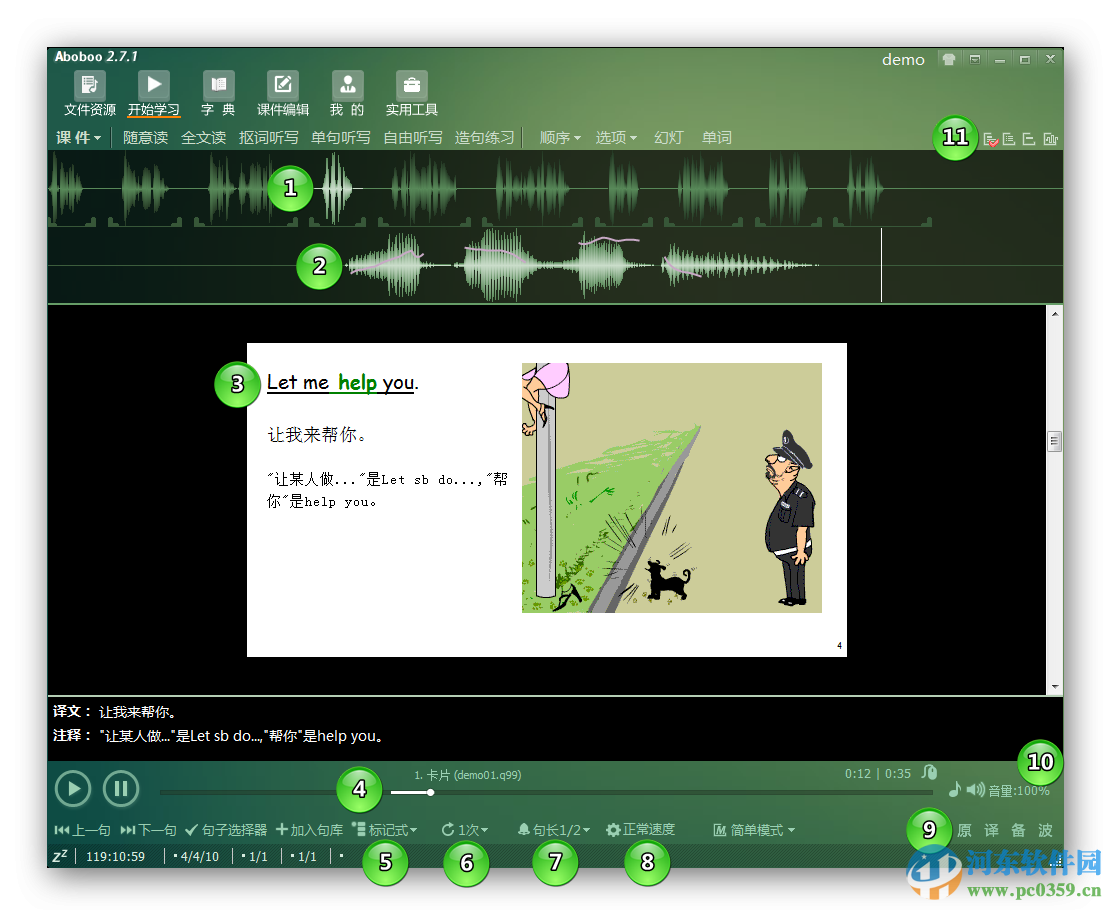Select the waveform view icon near marker 11
1111x915 pixels.
coord(1050,138)
